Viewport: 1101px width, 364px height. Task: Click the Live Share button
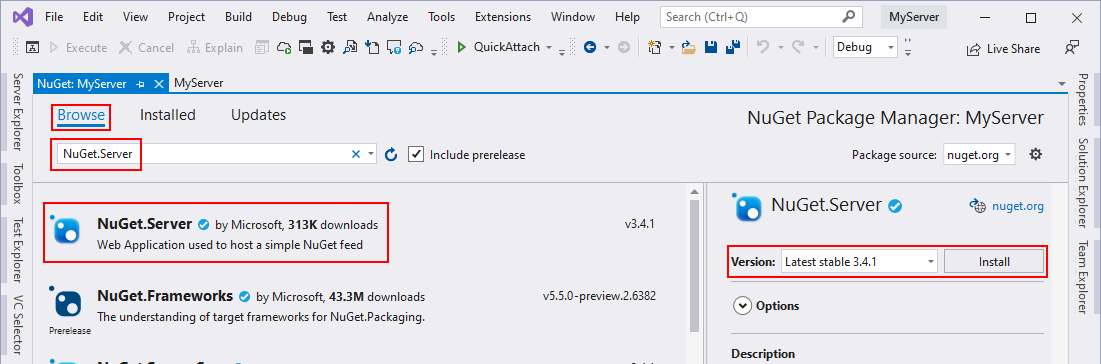[x=1004, y=49]
